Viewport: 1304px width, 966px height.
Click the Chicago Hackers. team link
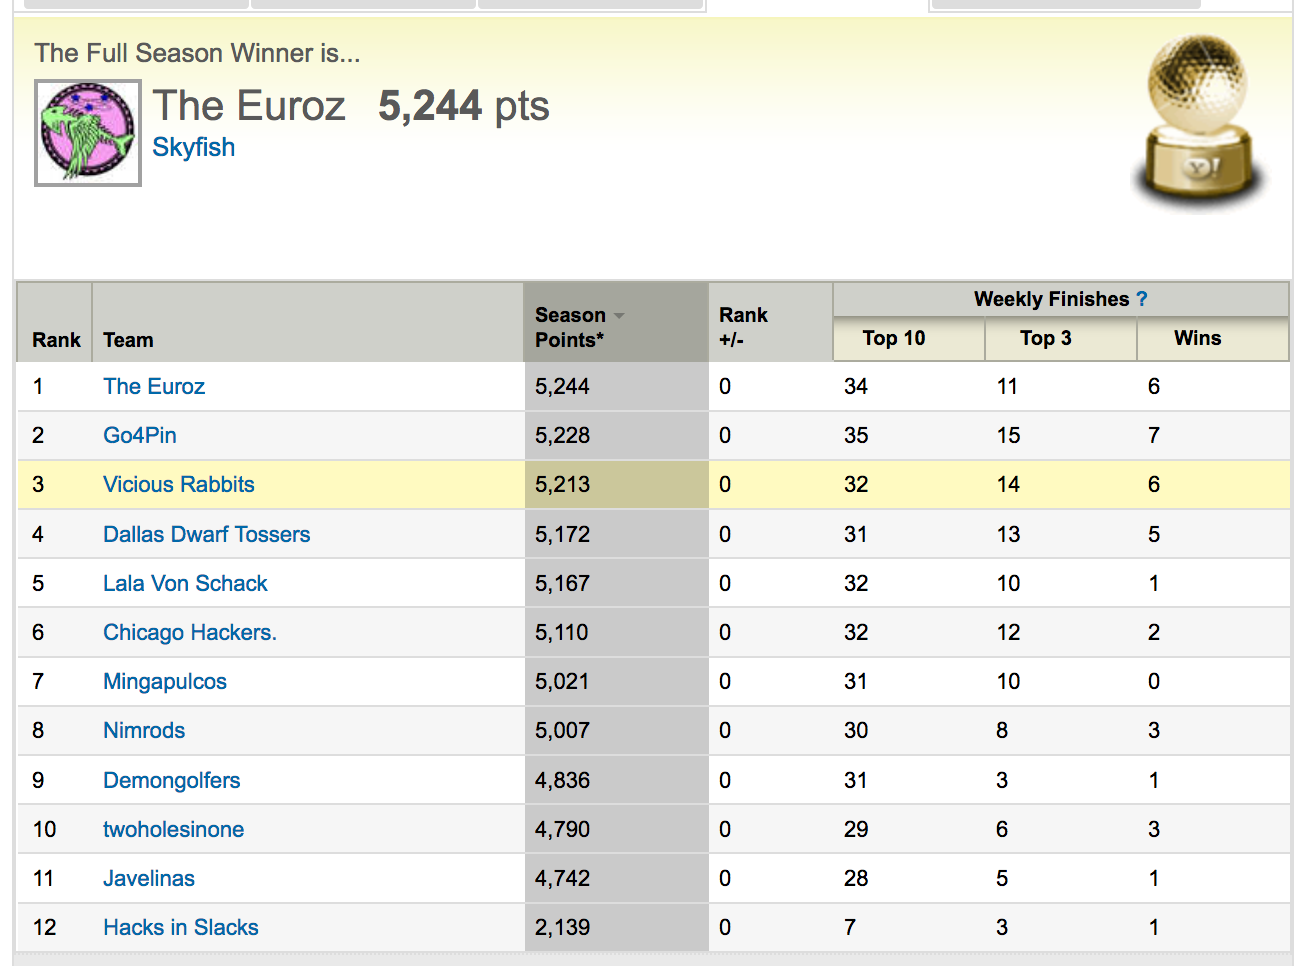pyautogui.click(x=190, y=632)
